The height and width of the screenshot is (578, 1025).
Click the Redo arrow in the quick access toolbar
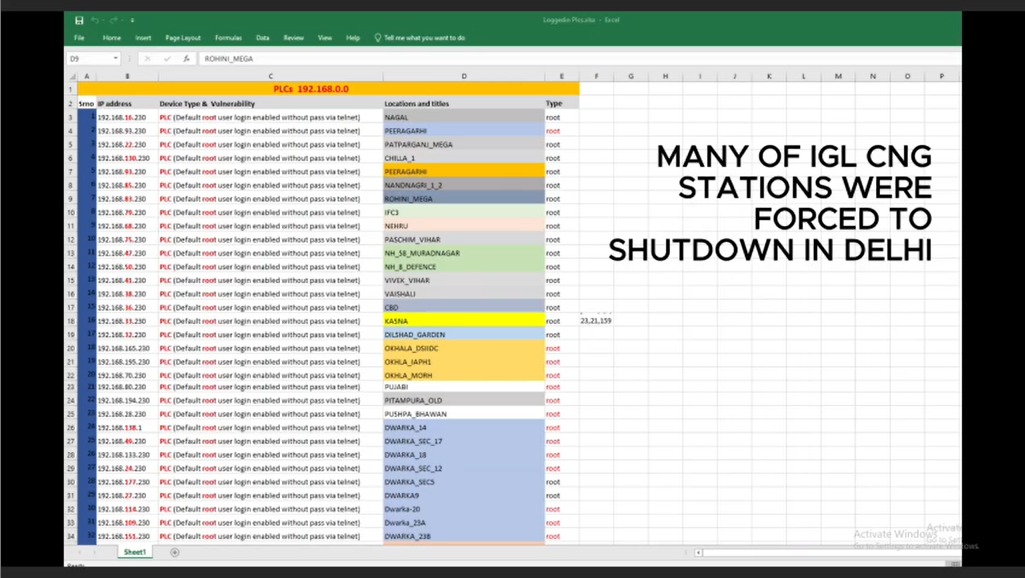[x=114, y=20]
